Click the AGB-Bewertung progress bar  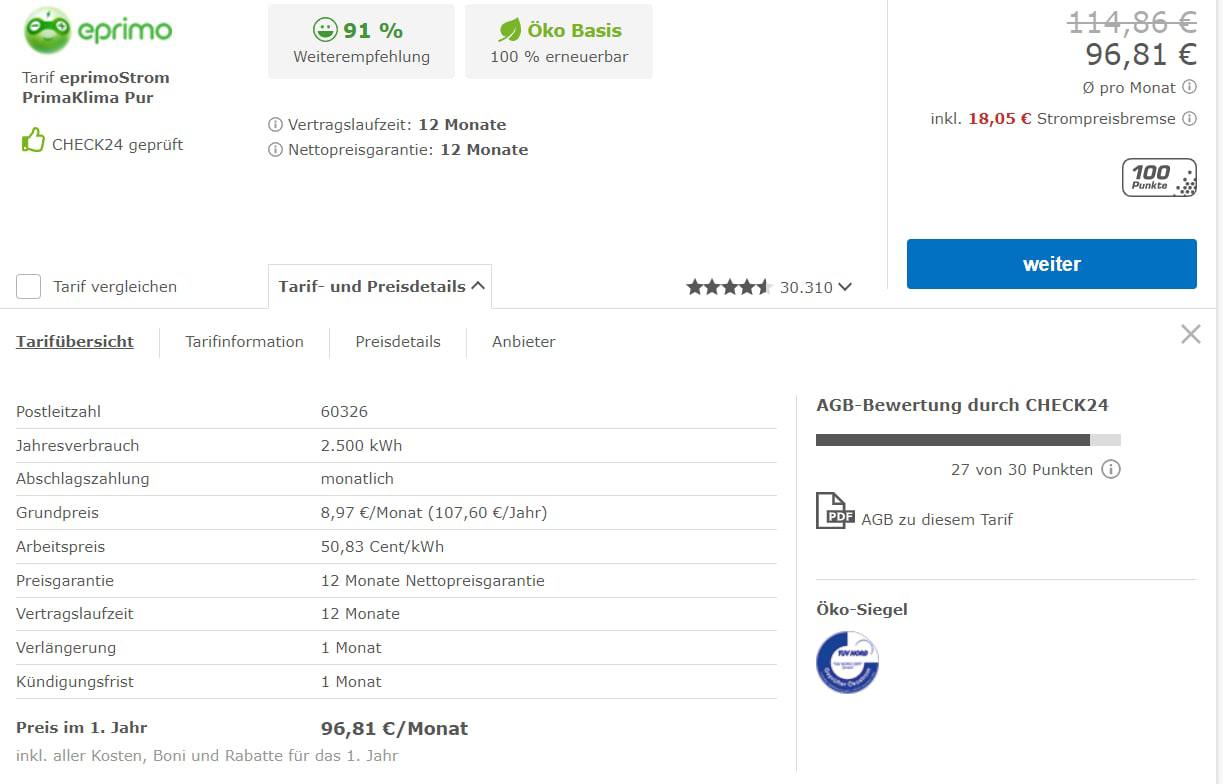pyautogui.click(x=967, y=440)
